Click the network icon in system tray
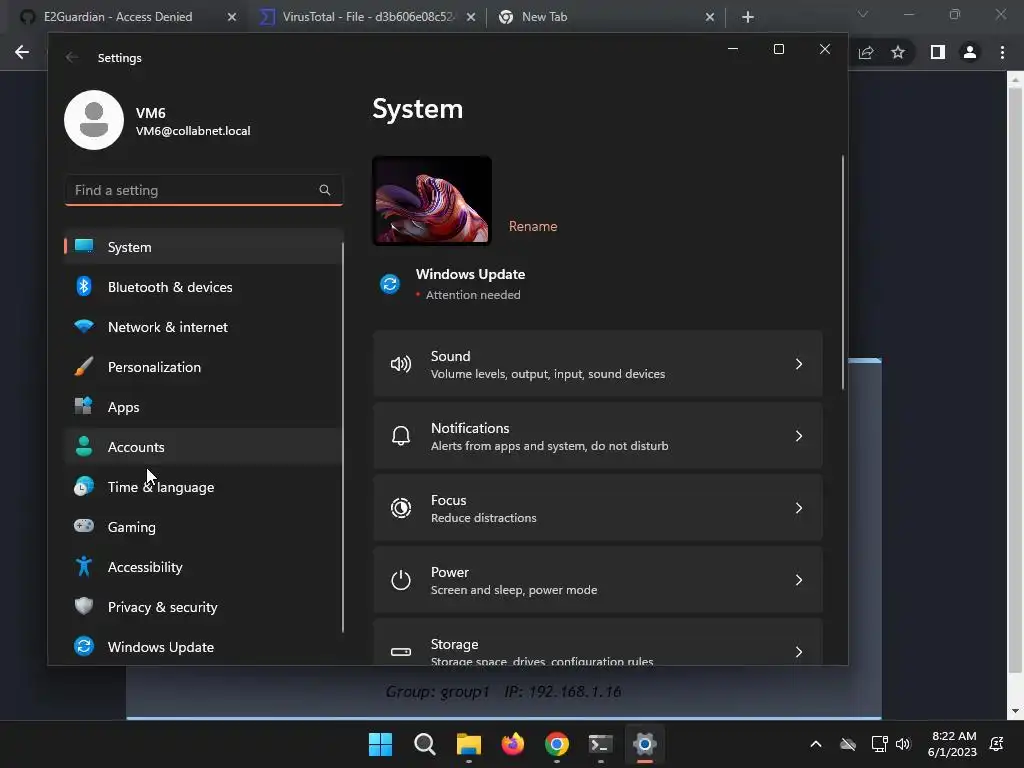Screen dimensions: 1024x768 (879, 744)
